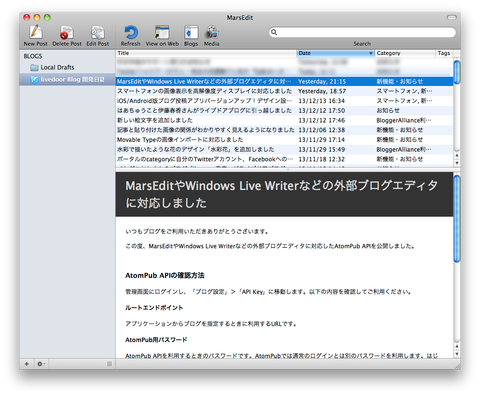Image resolution: width=480 pixels, height=396 pixels.
Task: Toggle Date column sort order arrow
Action: [x=371, y=53]
